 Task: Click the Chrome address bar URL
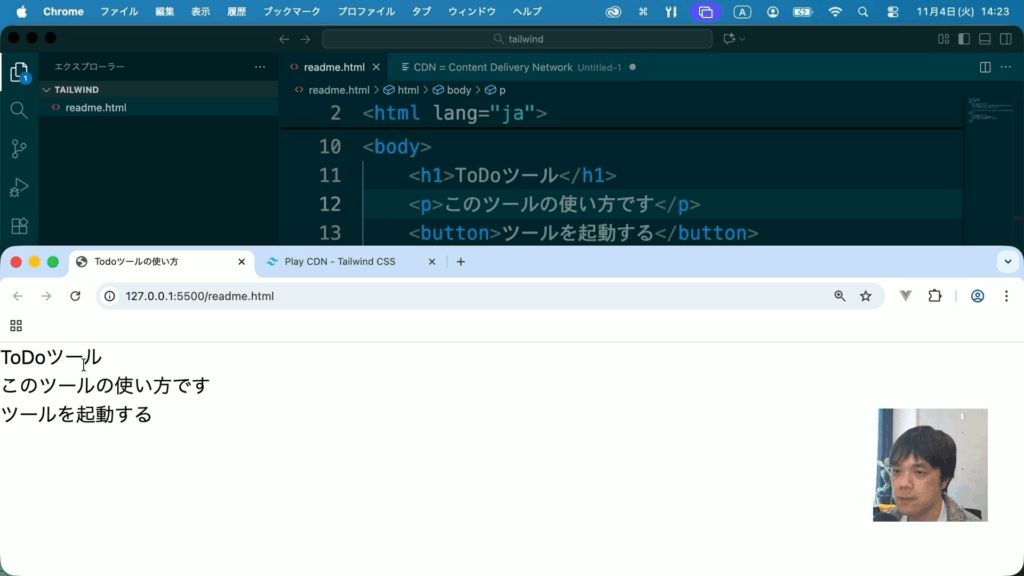[x=200, y=296]
